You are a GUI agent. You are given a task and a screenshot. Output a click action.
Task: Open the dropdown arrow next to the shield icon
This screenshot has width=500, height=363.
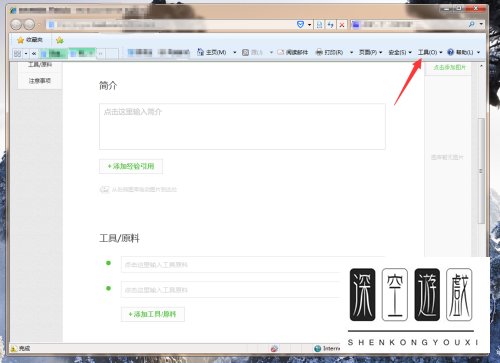coord(309,25)
